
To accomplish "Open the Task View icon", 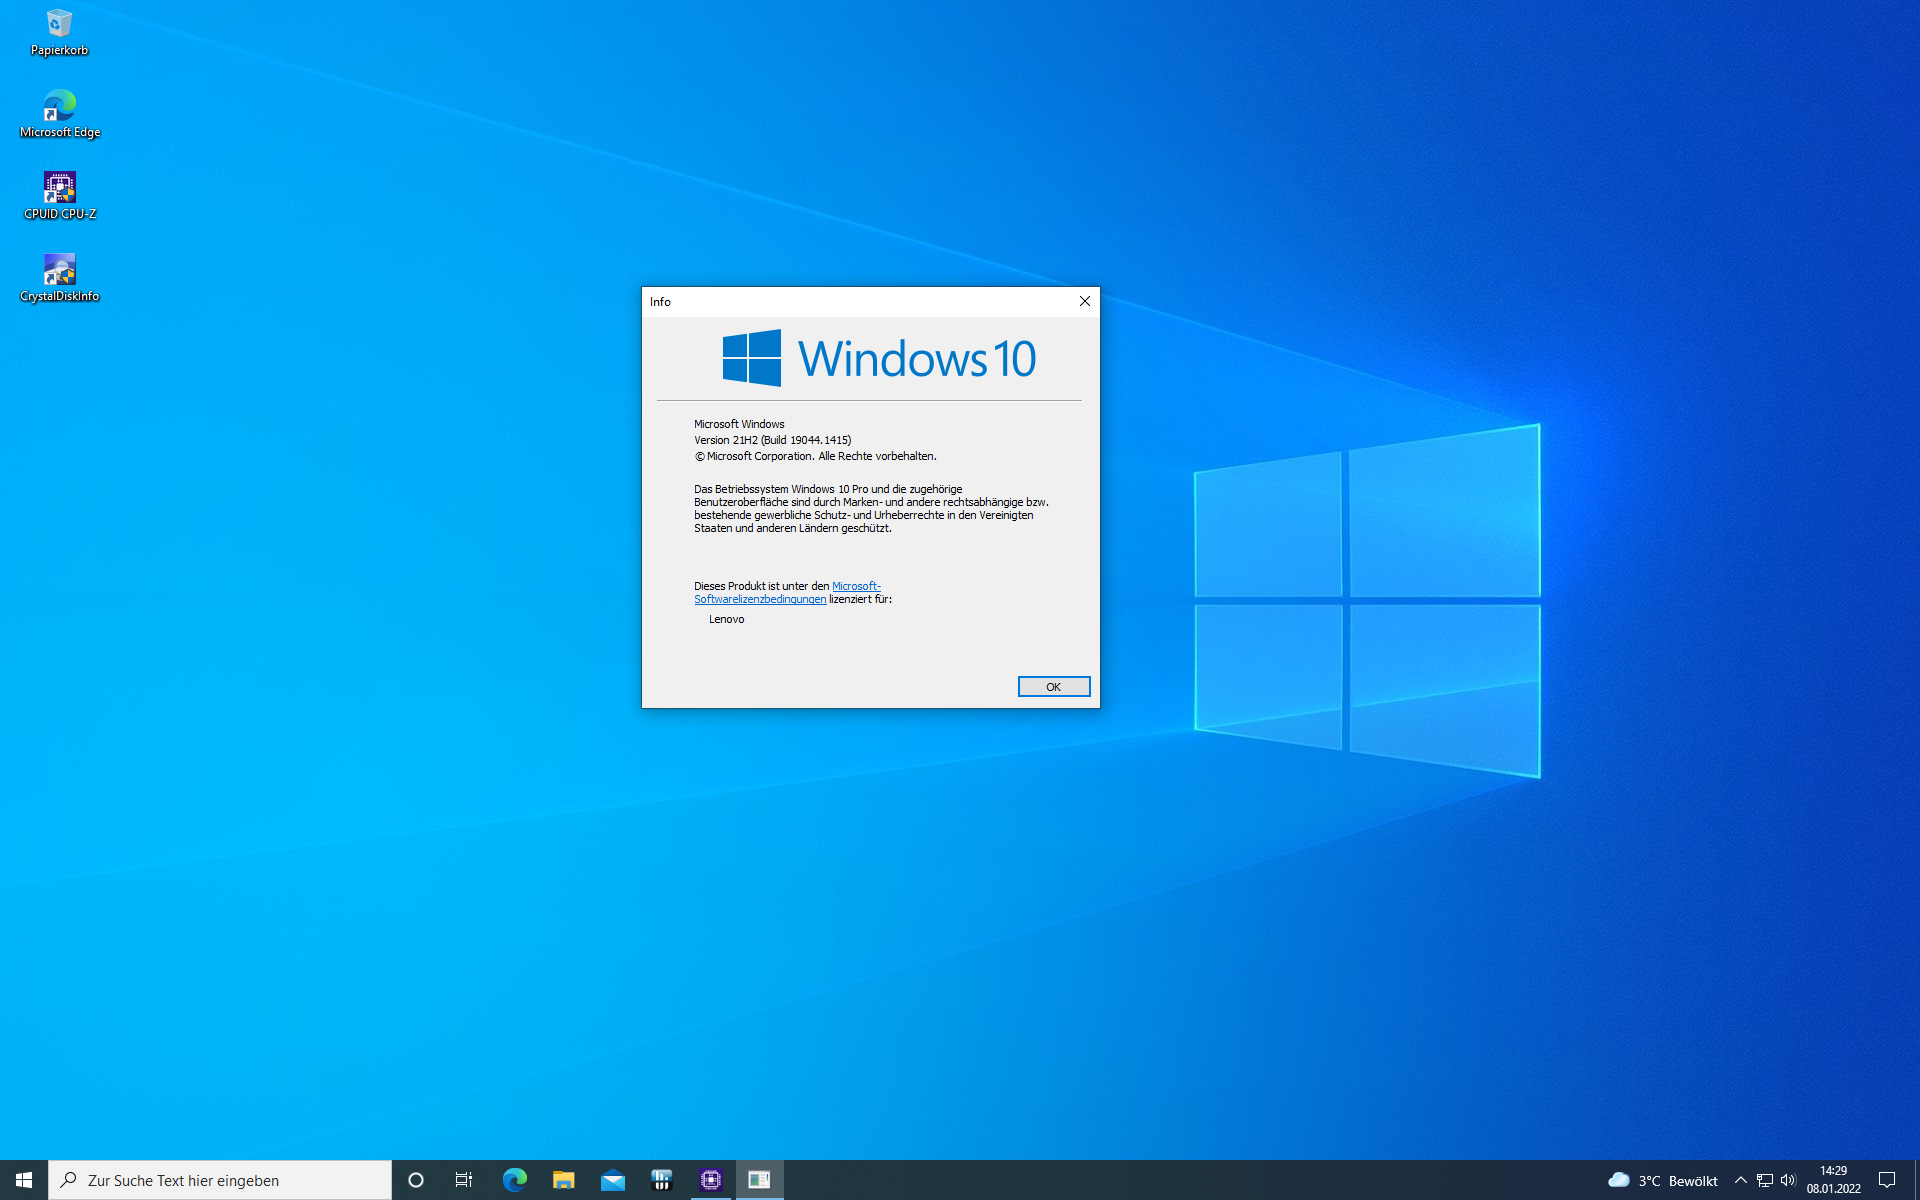I will pyautogui.click(x=464, y=1180).
